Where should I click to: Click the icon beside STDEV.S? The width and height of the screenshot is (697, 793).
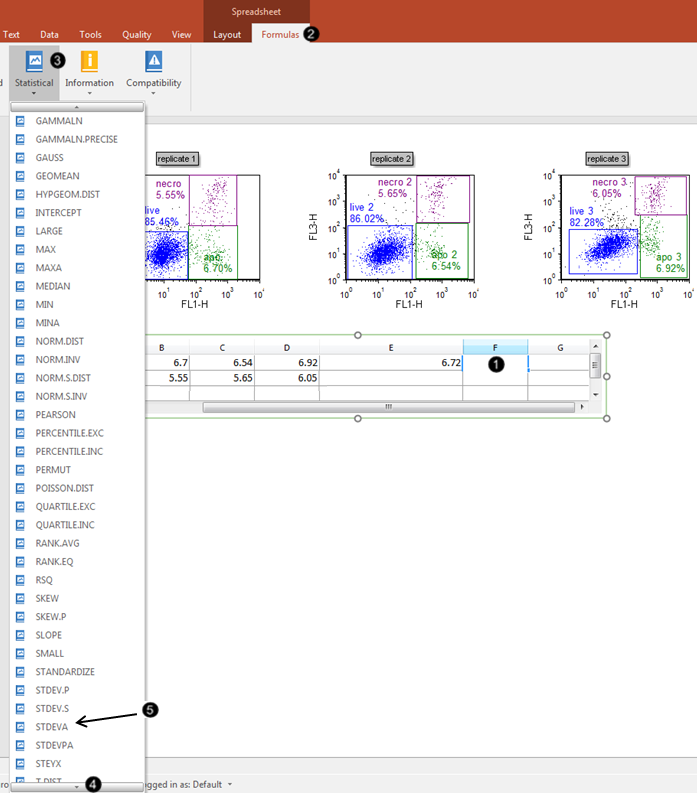(21, 709)
